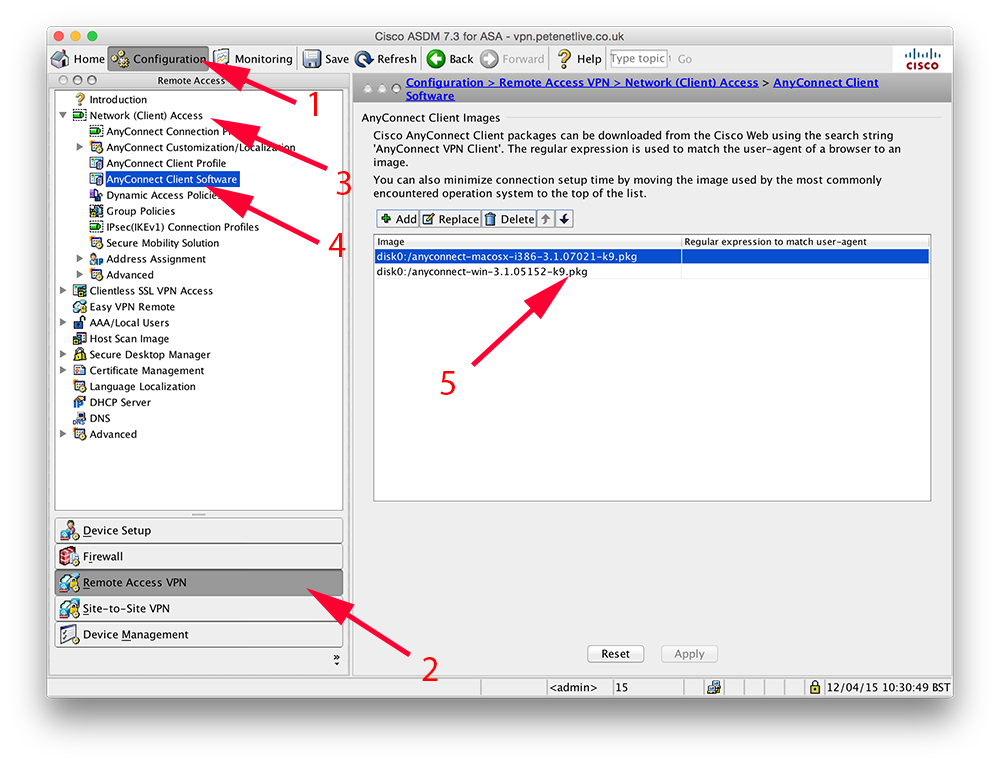Select Easy VPN Remote
The width and height of the screenshot is (1000, 765).
click(x=132, y=307)
